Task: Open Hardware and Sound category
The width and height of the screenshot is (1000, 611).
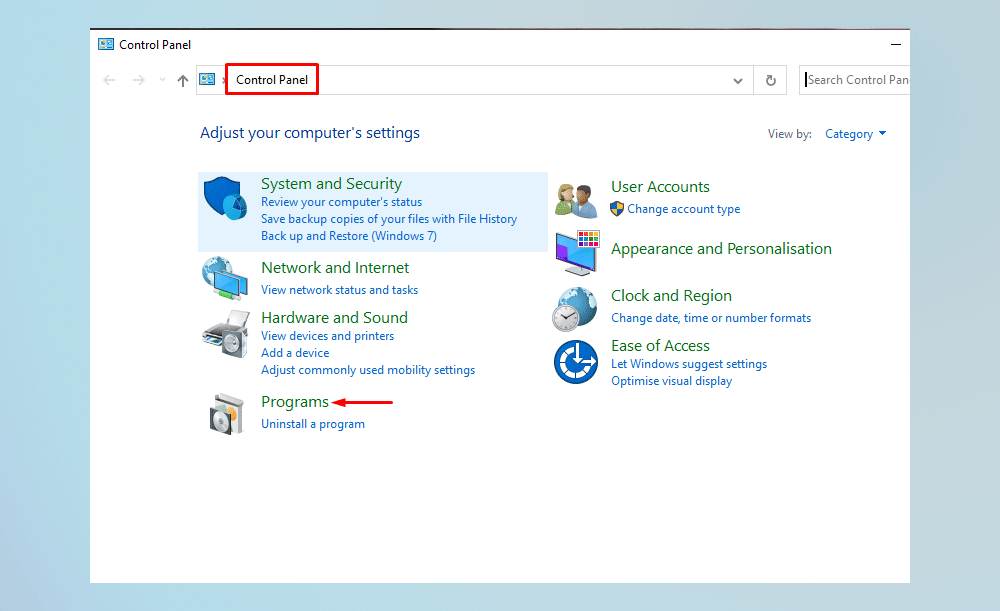Action: coord(334,318)
